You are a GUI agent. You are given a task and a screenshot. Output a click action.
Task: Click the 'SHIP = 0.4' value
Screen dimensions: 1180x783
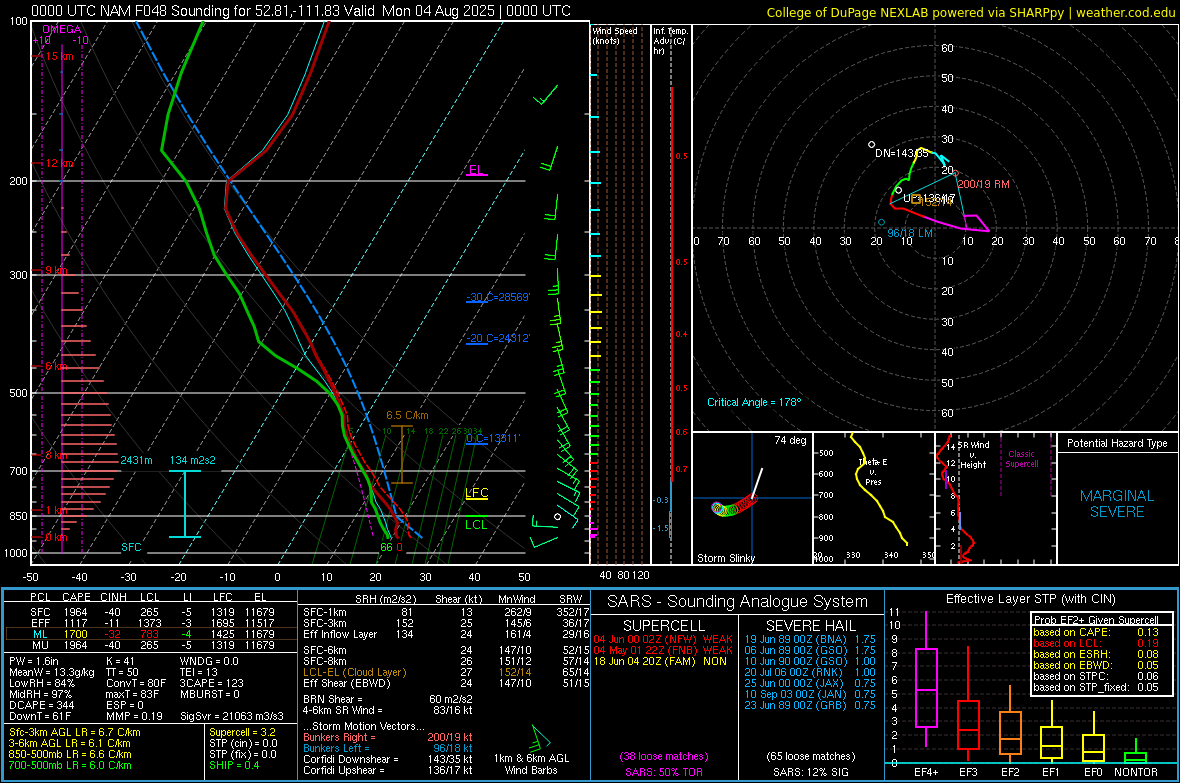click(x=234, y=765)
